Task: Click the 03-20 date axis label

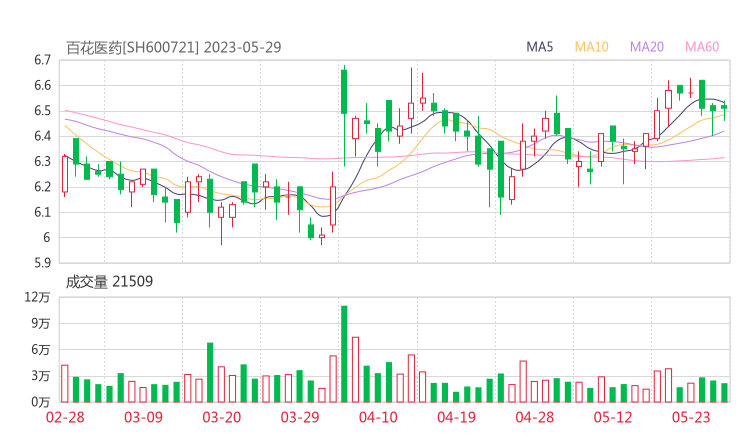Action: [x=222, y=417]
